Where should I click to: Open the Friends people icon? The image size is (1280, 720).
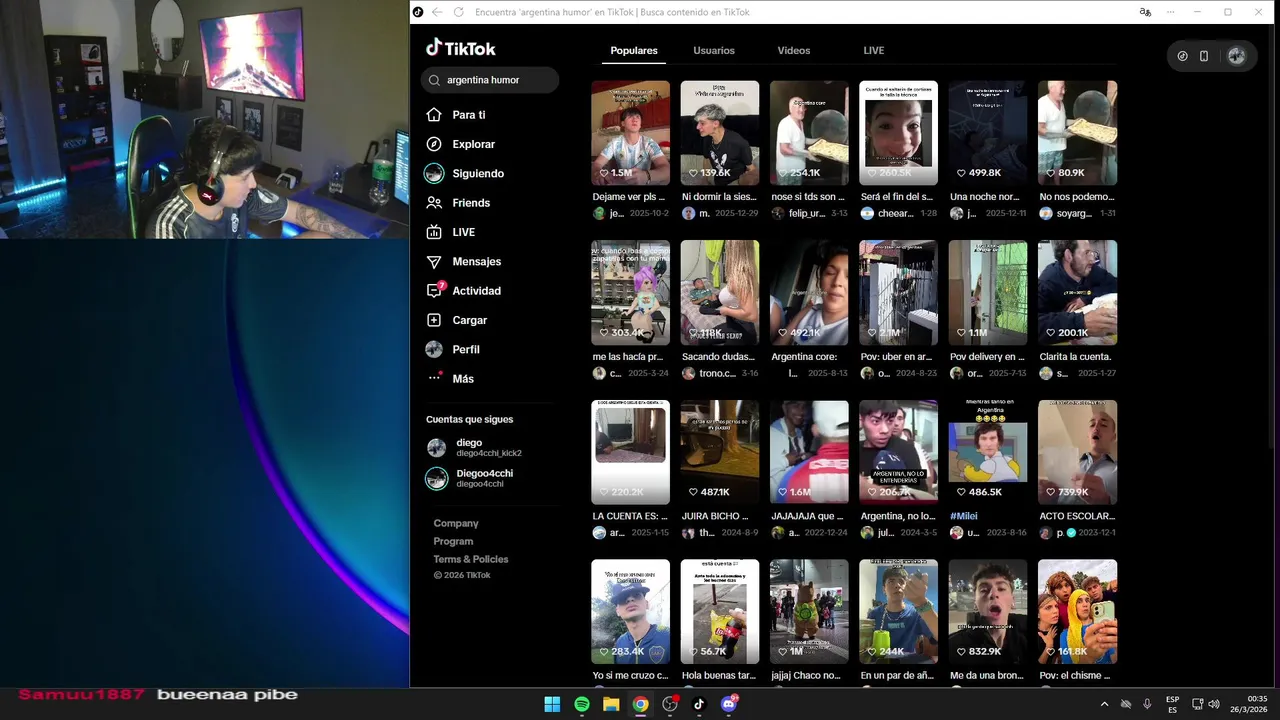(x=434, y=203)
